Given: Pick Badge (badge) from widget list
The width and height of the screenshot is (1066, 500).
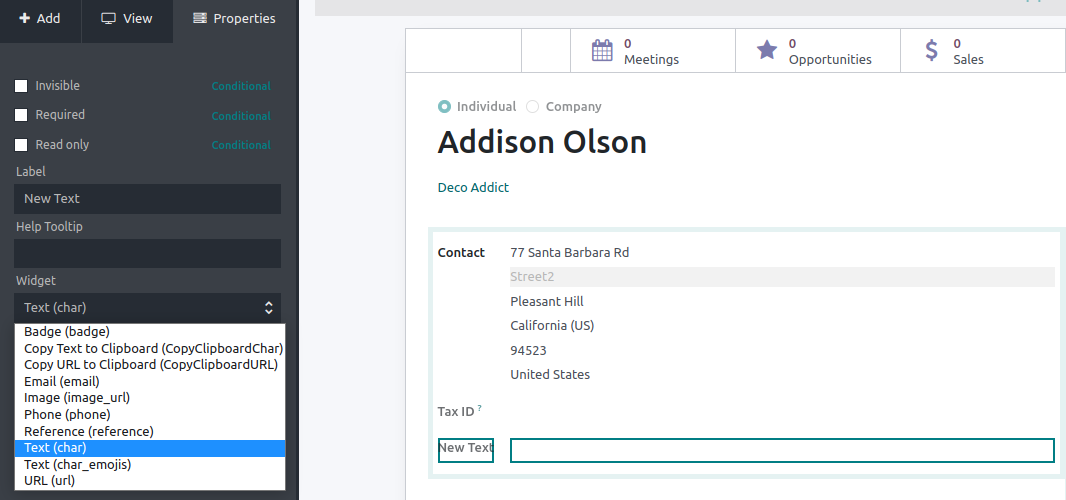Looking at the screenshot, I should point(150,332).
